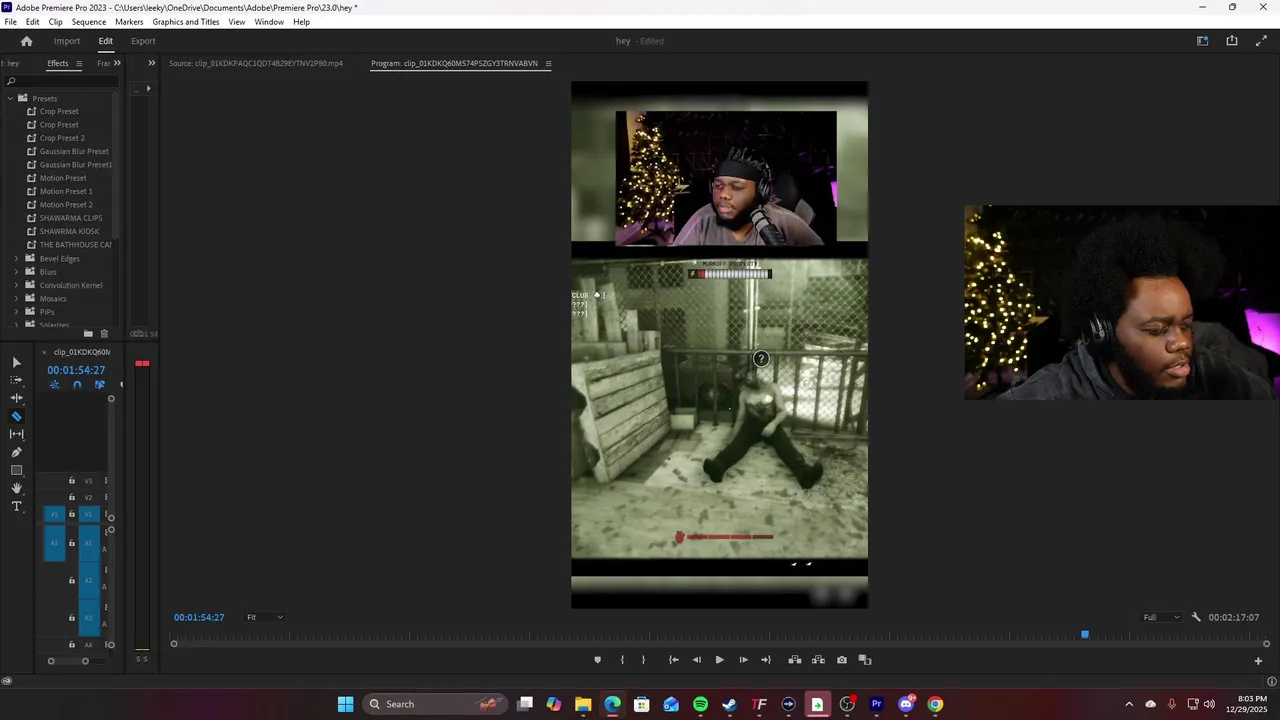
Task: Select the Type tool
Action: 16,506
